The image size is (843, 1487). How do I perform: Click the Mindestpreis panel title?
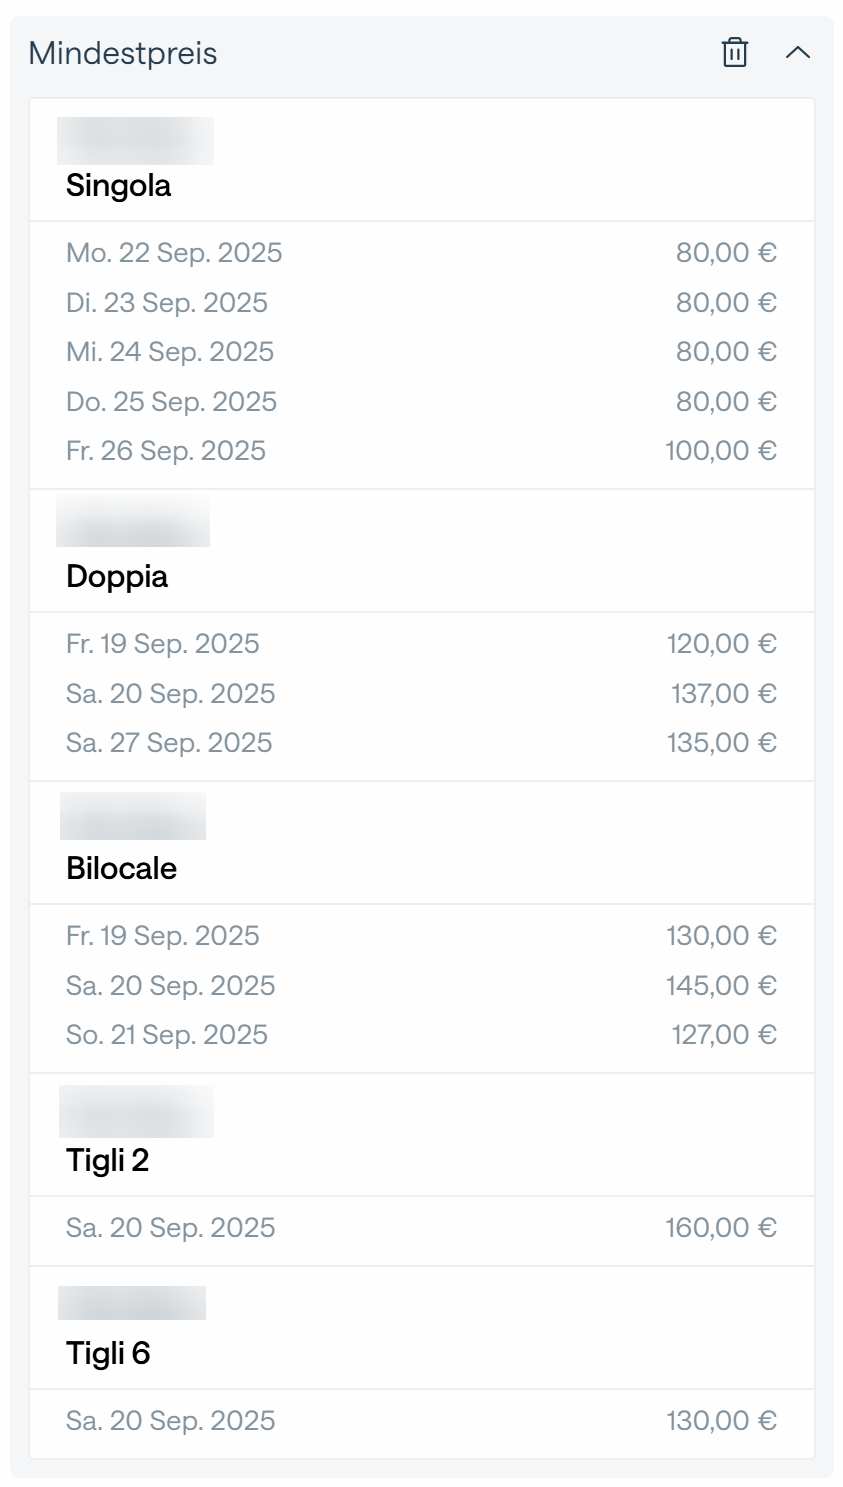(x=123, y=53)
